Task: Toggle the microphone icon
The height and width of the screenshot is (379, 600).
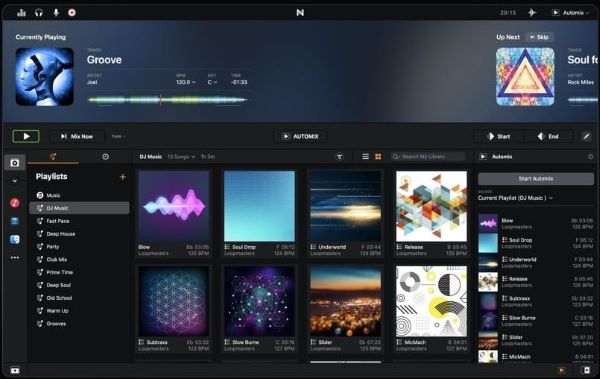Action: 56,13
